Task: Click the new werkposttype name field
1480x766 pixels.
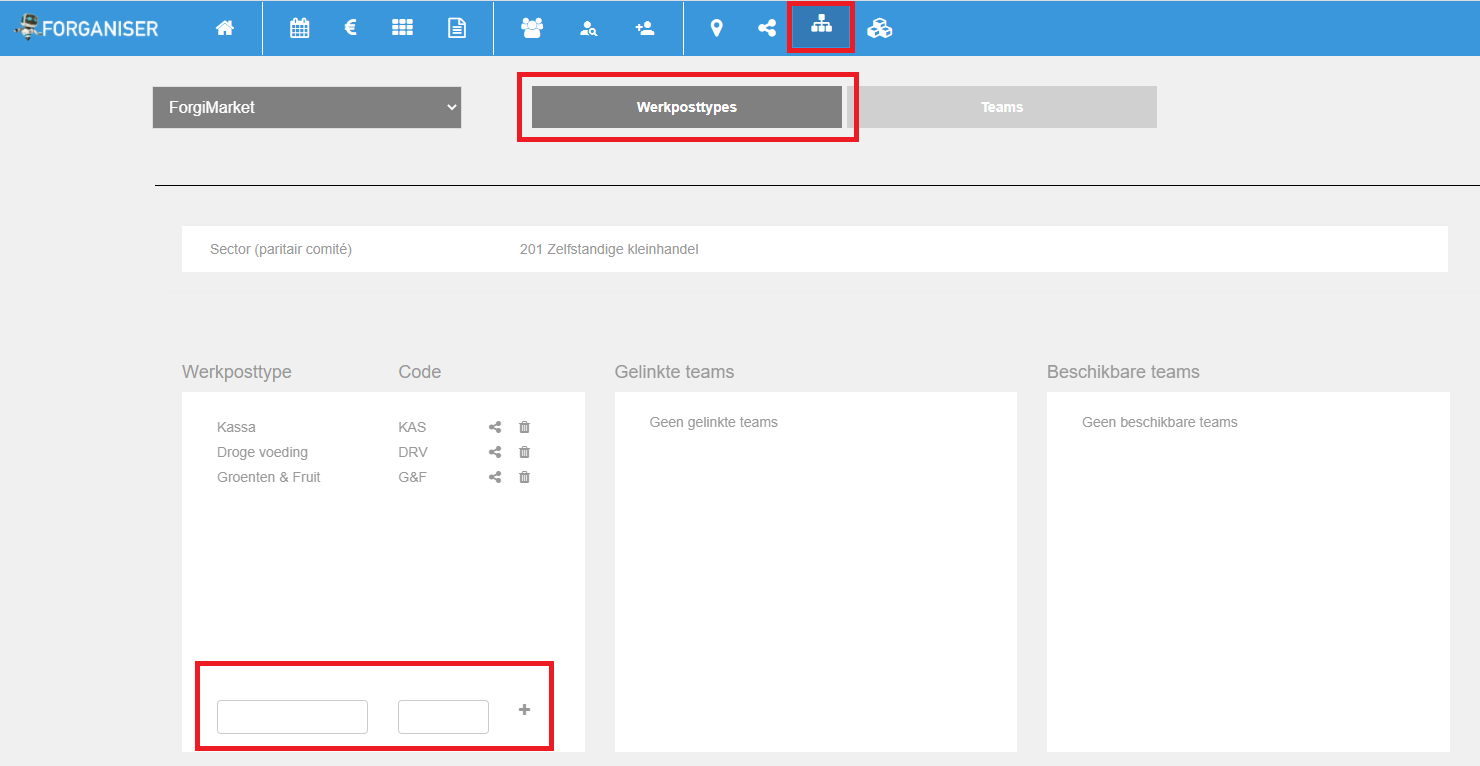Action: click(x=292, y=717)
